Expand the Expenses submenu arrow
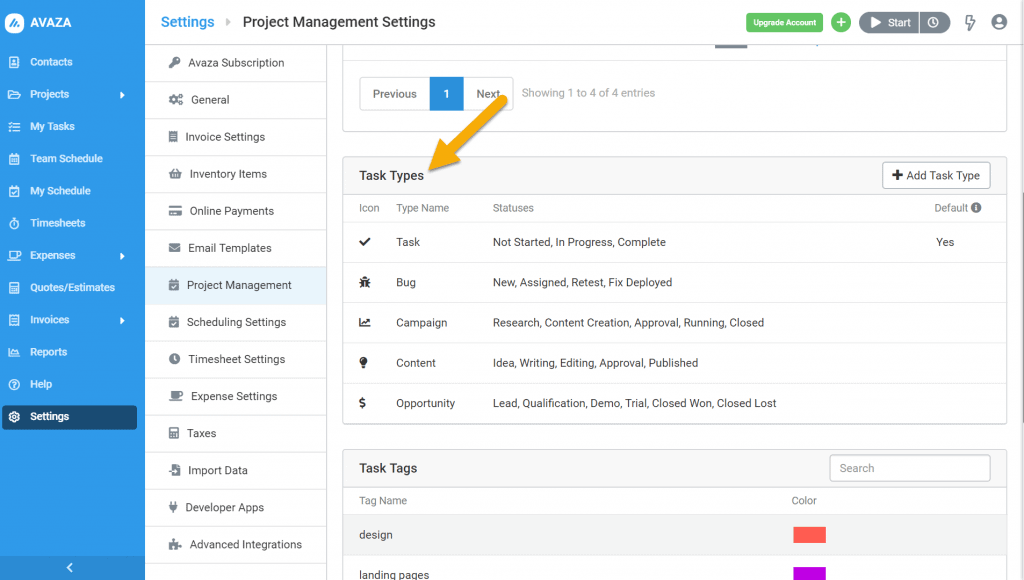1024x580 pixels. [x=122, y=256]
